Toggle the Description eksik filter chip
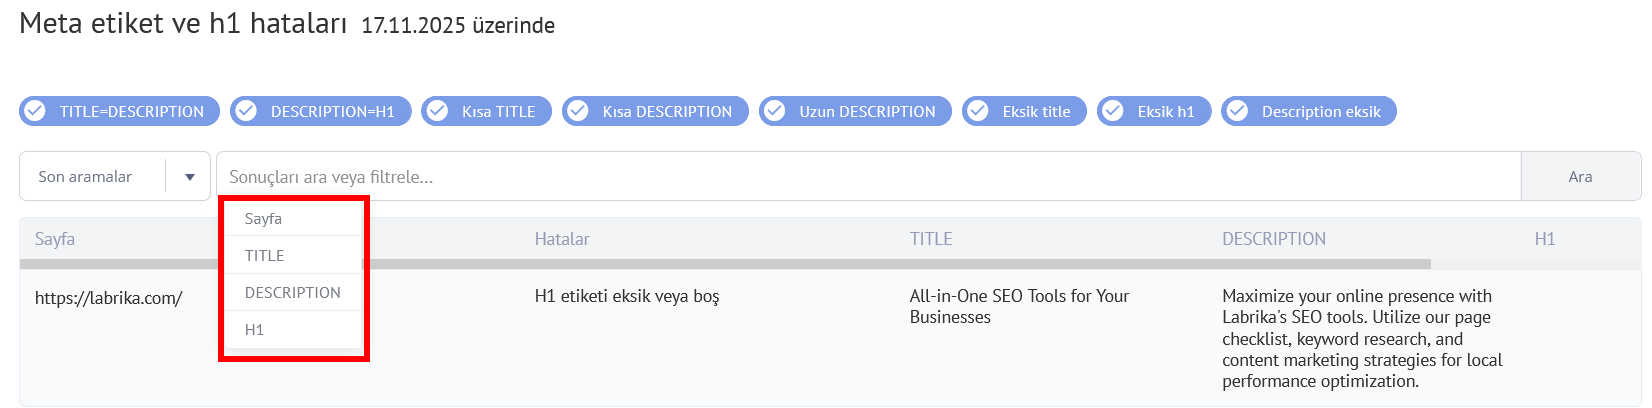The width and height of the screenshot is (1652, 408). 1309,111
